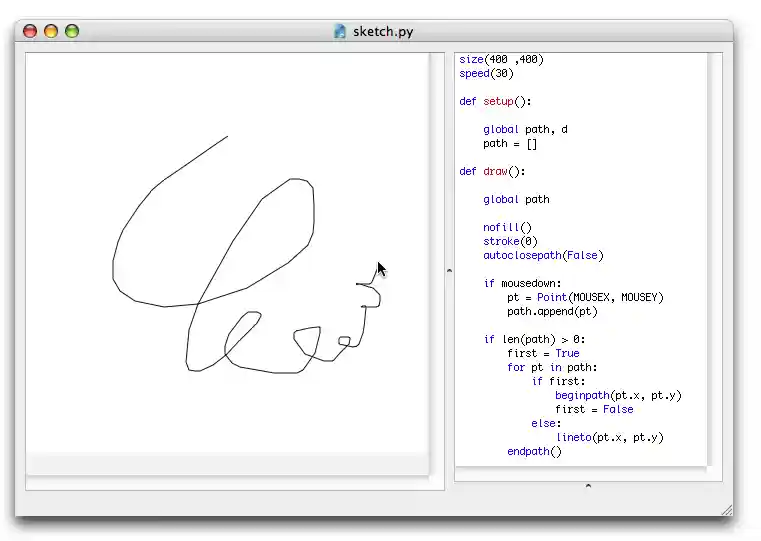
Task: Click the sketch.py document icon in title bar
Action: (x=340, y=31)
